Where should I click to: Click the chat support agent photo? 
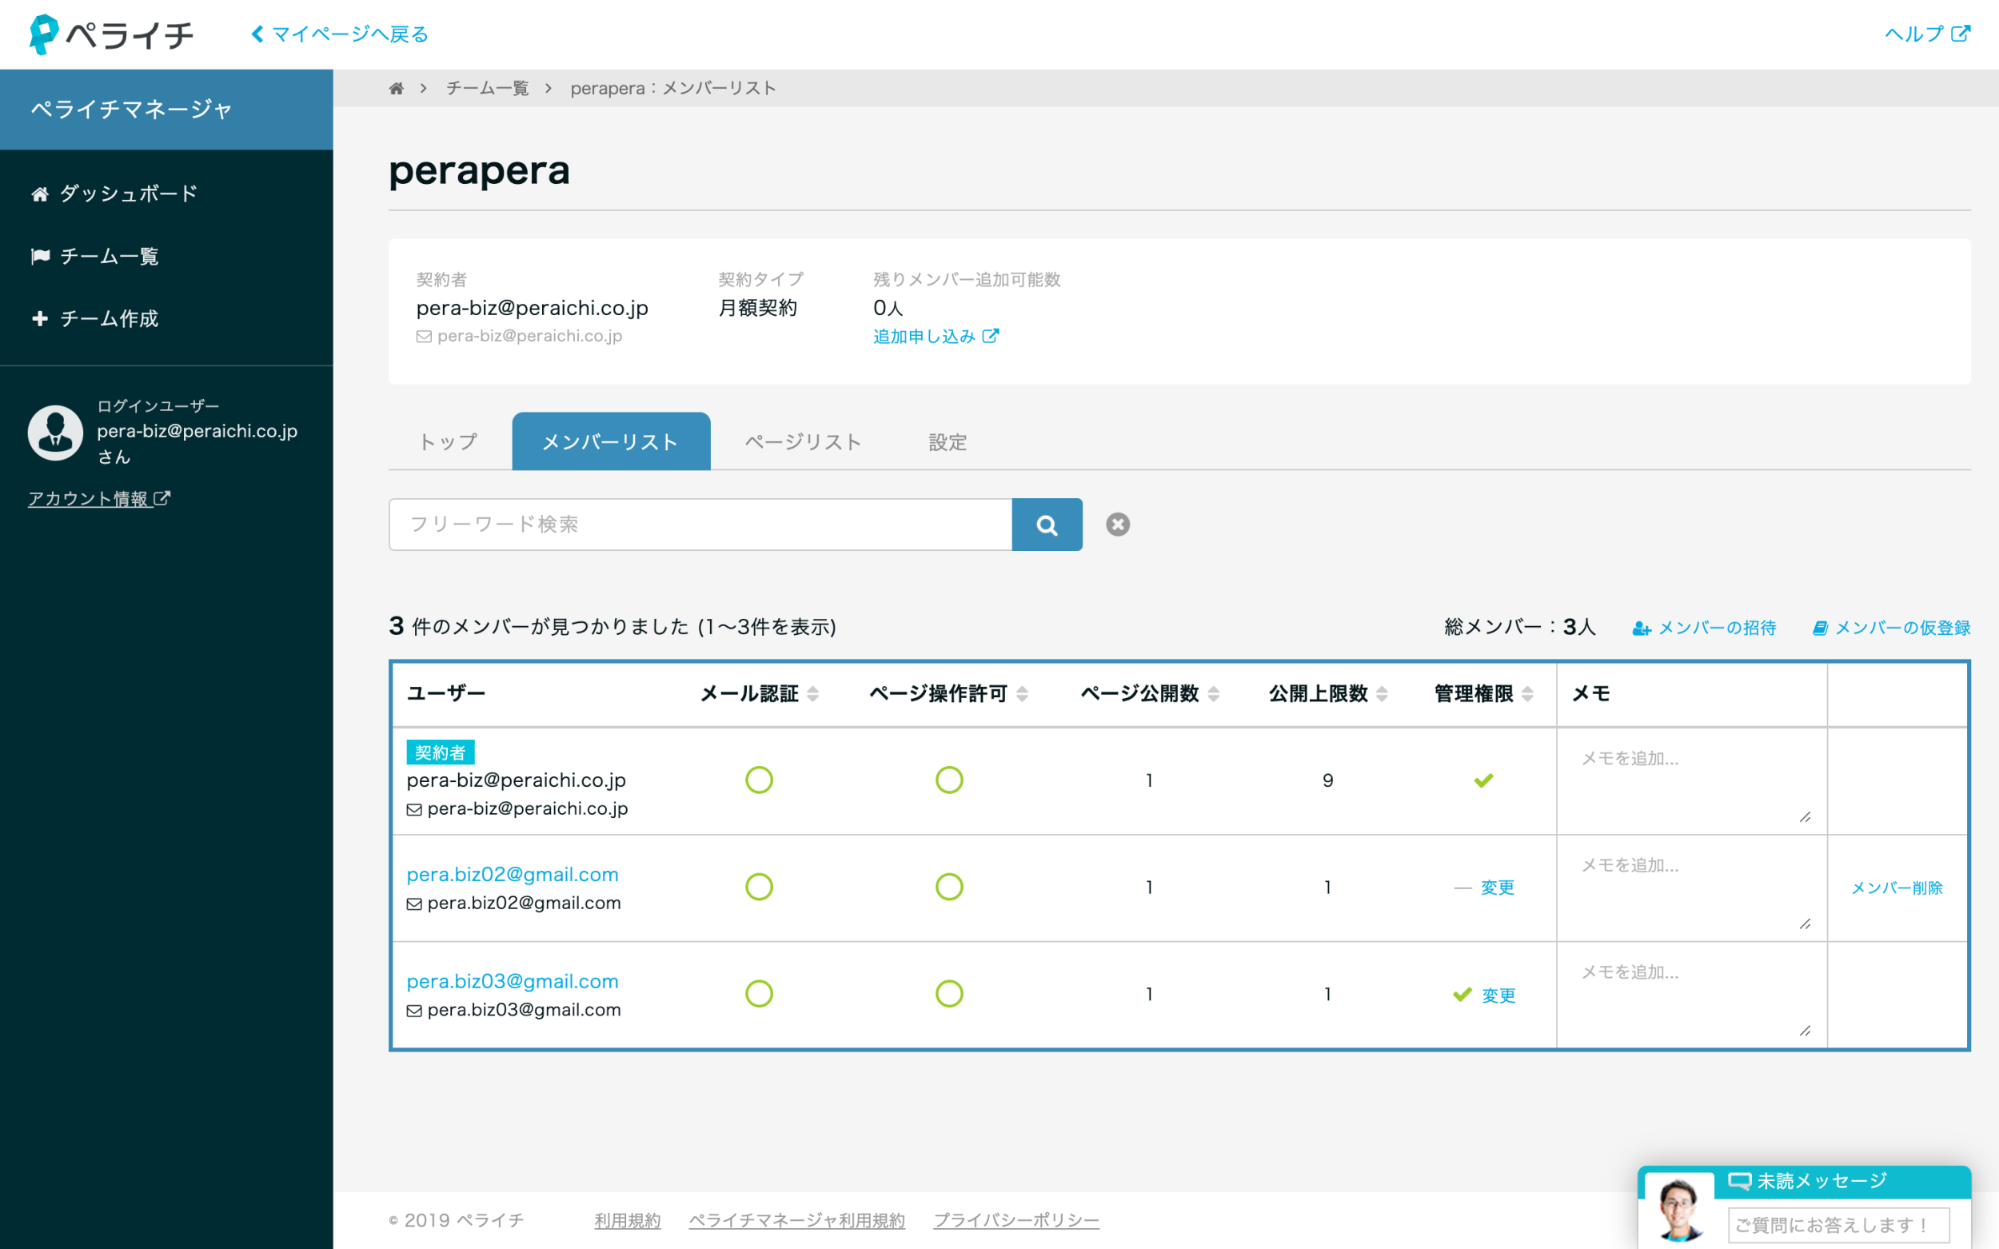coord(1679,1209)
